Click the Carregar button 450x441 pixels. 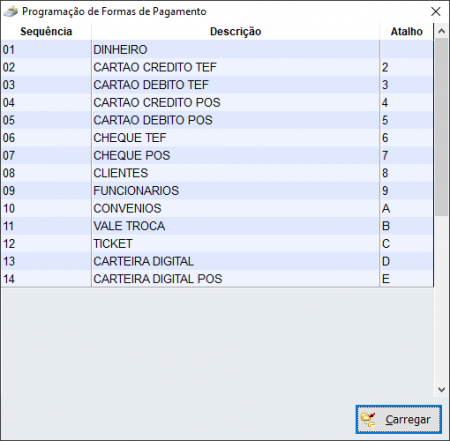(398, 419)
